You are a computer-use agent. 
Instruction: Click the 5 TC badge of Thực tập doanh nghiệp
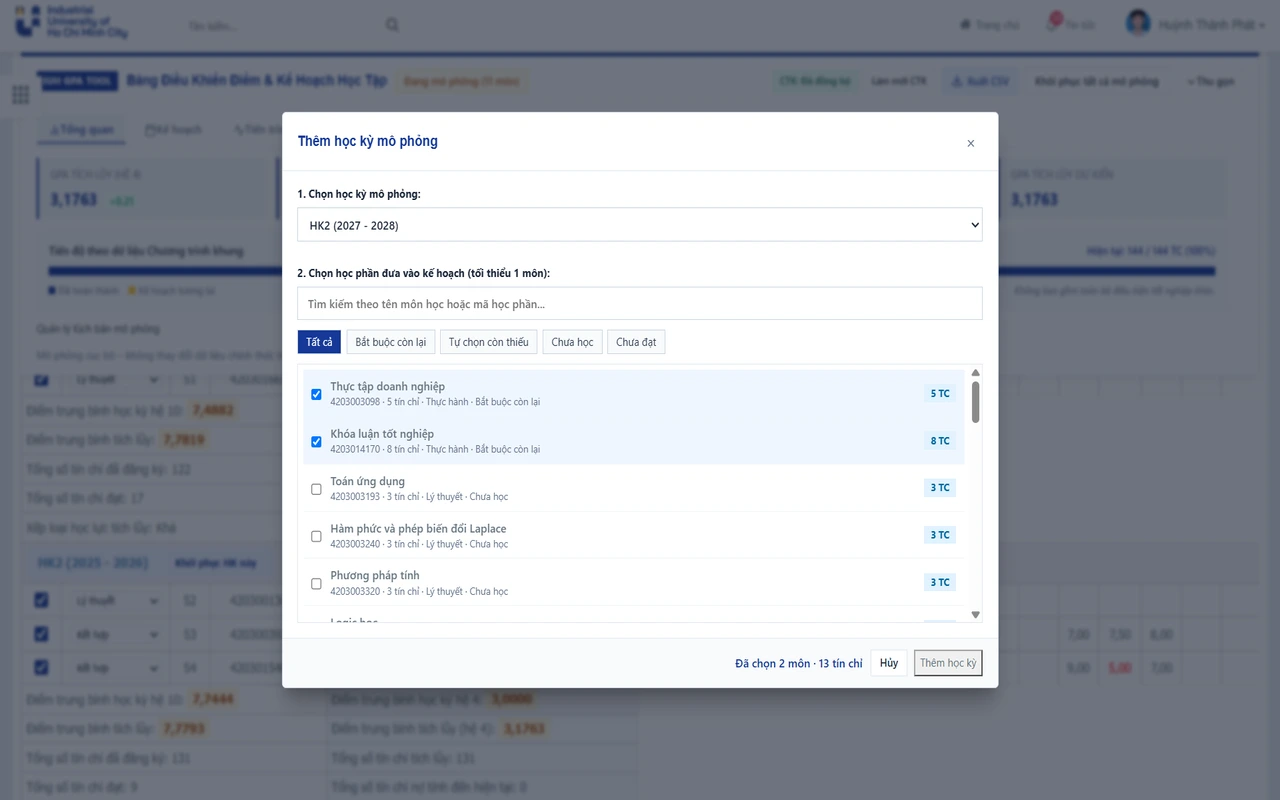coord(940,393)
